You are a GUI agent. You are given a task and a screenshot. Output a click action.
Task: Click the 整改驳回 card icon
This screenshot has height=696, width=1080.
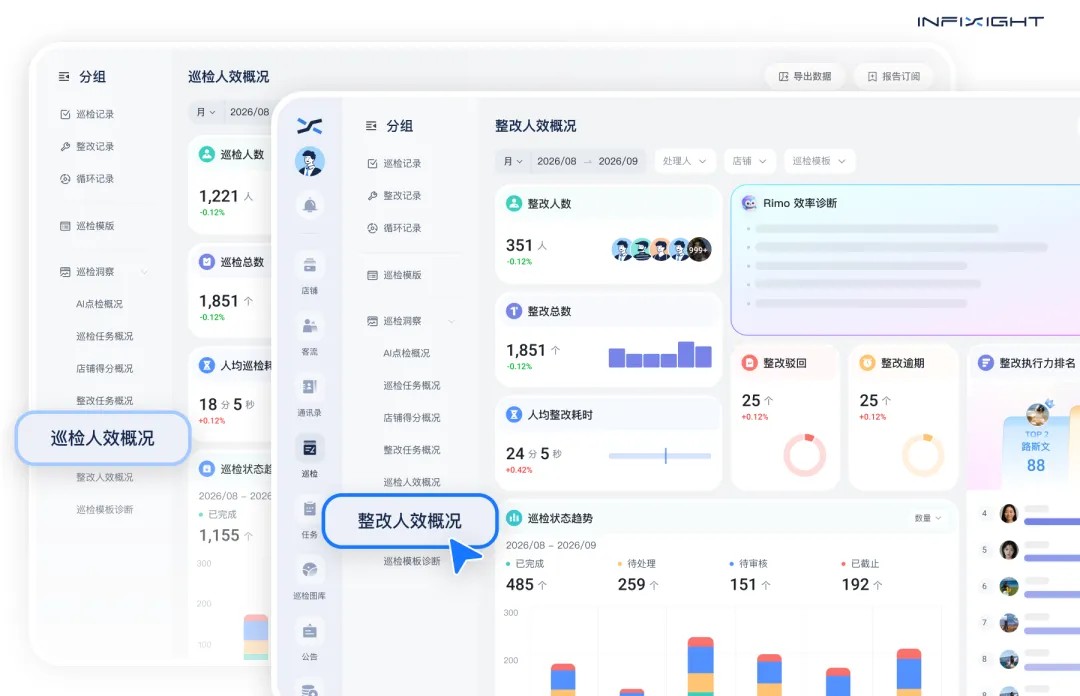(x=749, y=362)
